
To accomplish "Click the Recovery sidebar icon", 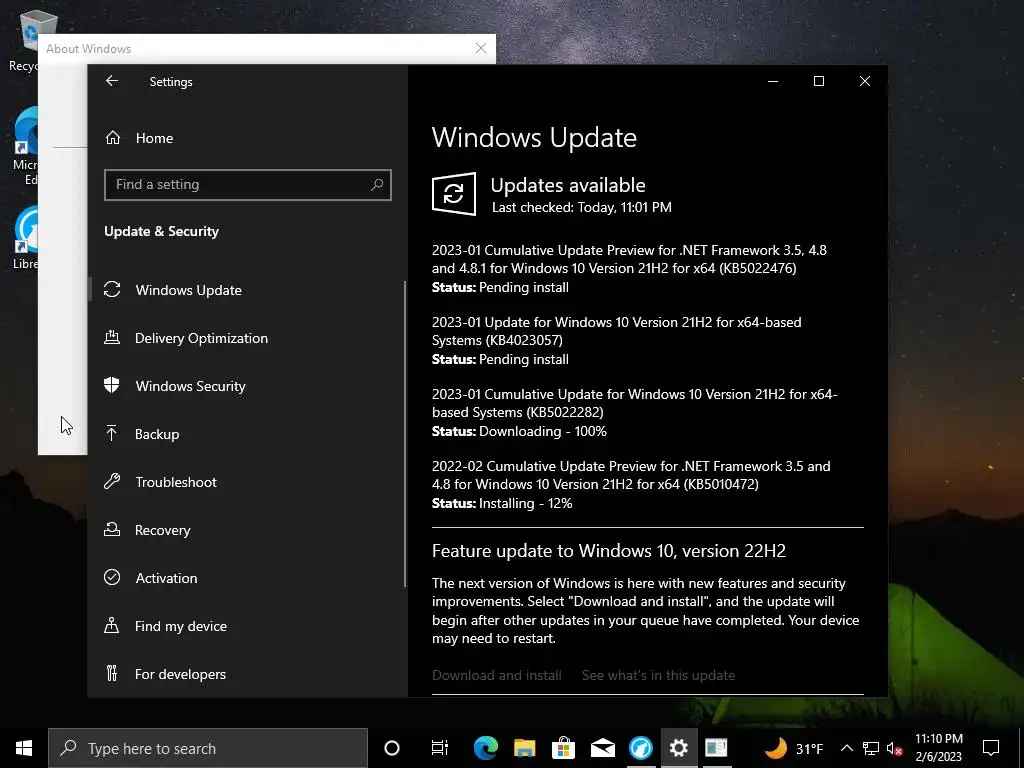I will 112,530.
